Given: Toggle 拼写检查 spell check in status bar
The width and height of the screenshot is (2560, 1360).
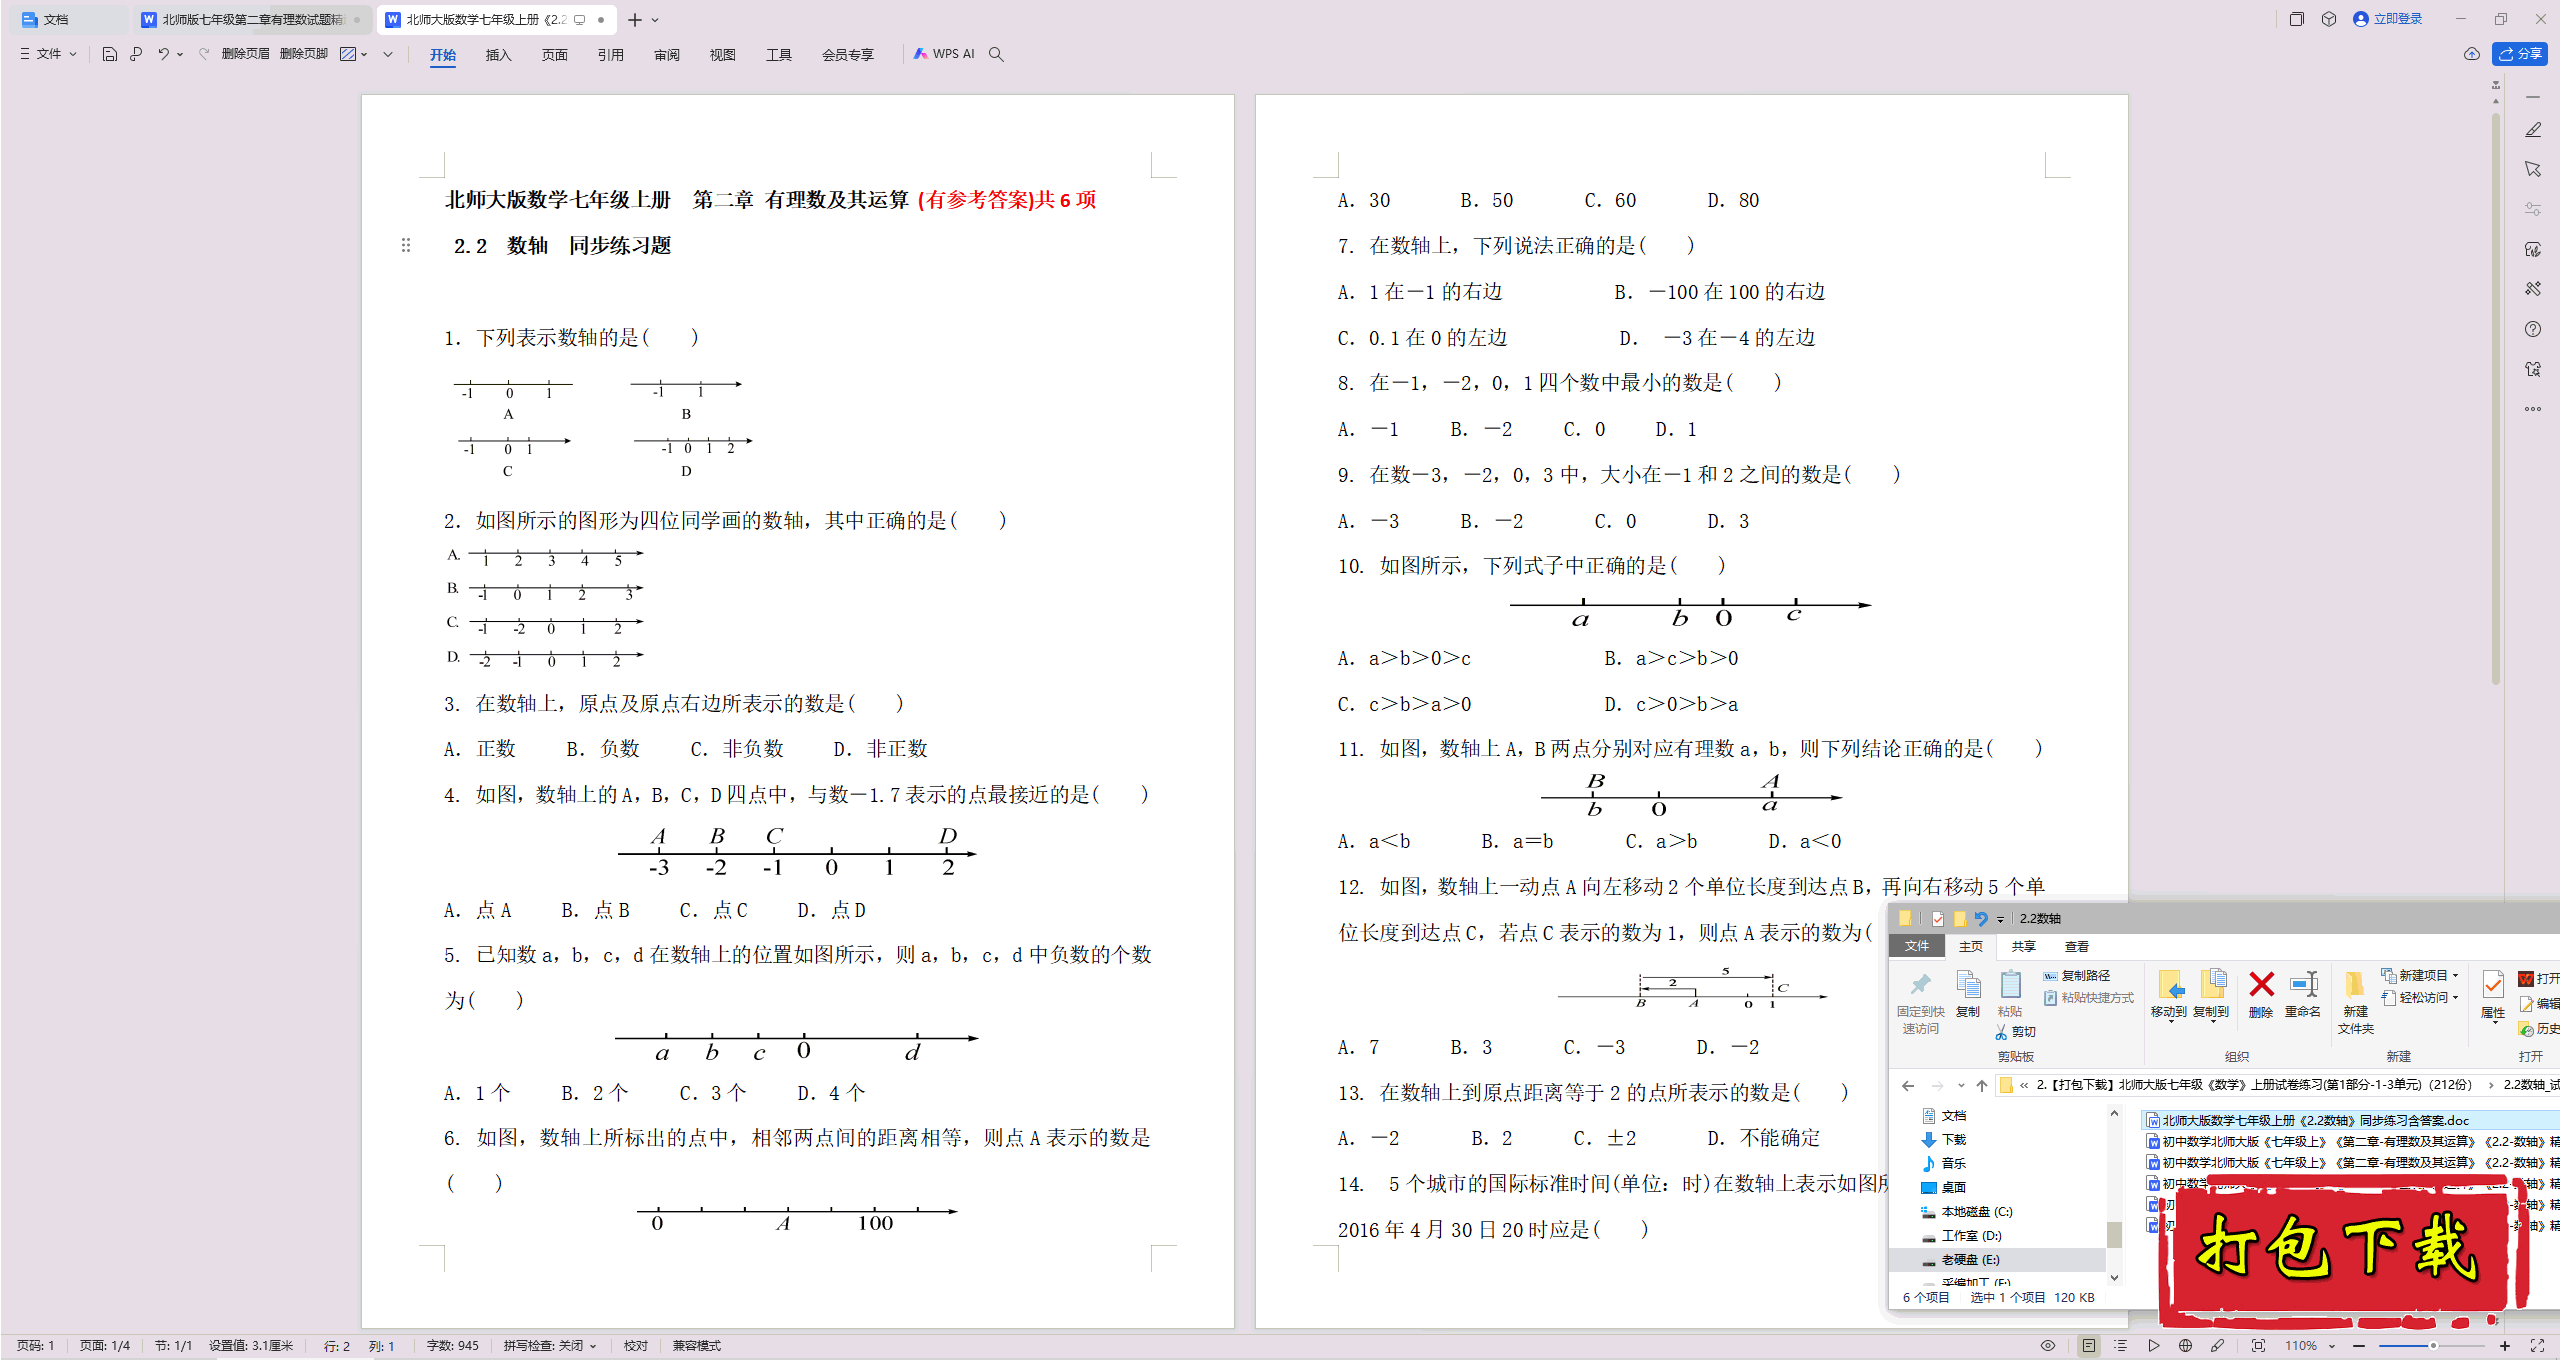Looking at the screenshot, I should point(549,1346).
